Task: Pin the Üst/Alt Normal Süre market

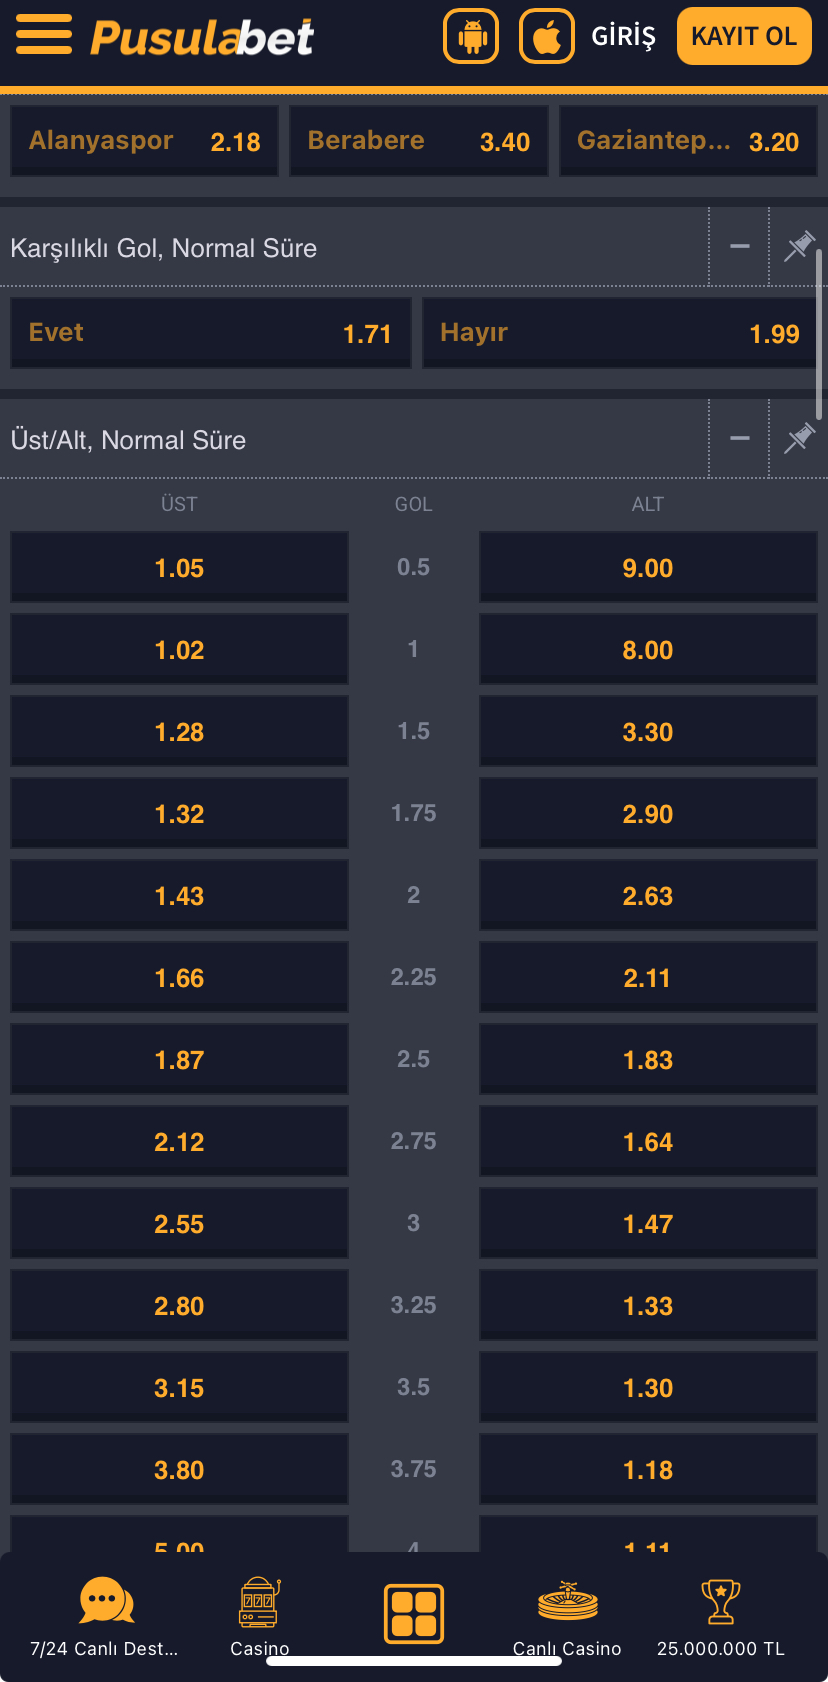Action: [799, 438]
